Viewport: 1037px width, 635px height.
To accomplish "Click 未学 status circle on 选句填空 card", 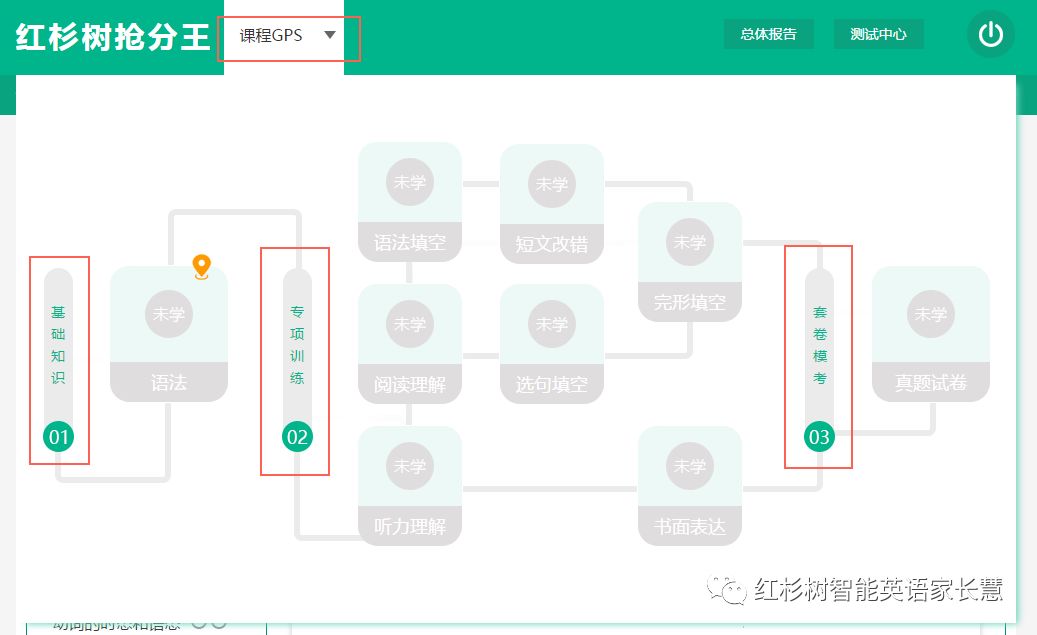I will pos(552,324).
